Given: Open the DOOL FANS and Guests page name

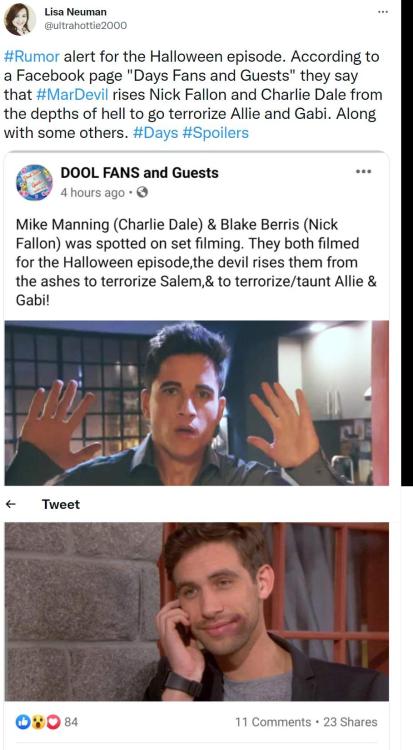Looking at the screenshot, I should (x=139, y=173).
